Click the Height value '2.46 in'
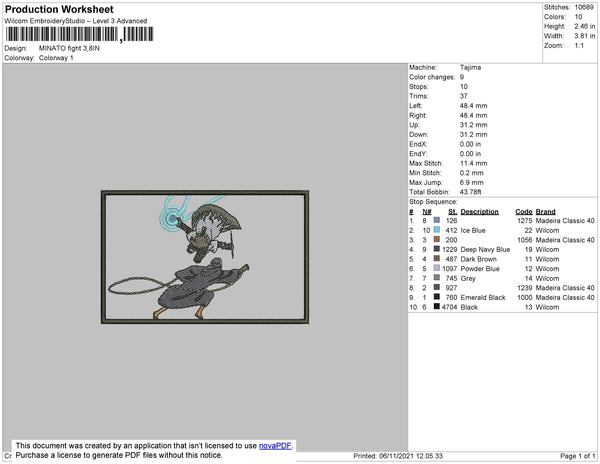 click(585, 26)
